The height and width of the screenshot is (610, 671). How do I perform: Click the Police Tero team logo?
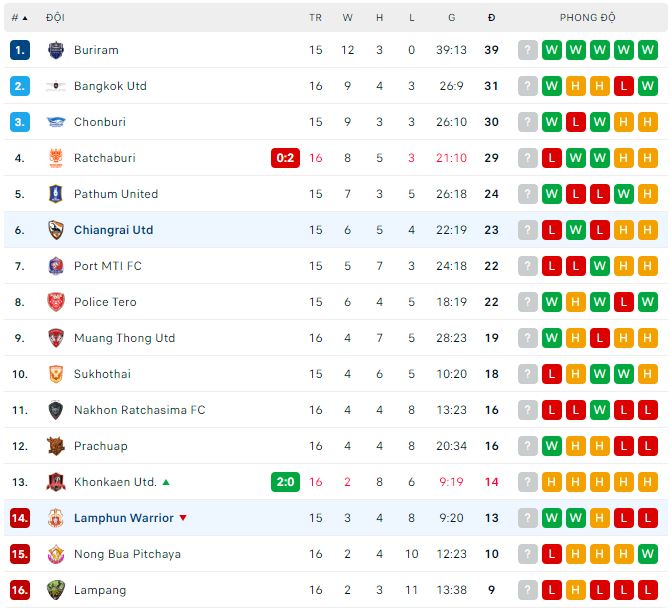(x=56, y=302)
